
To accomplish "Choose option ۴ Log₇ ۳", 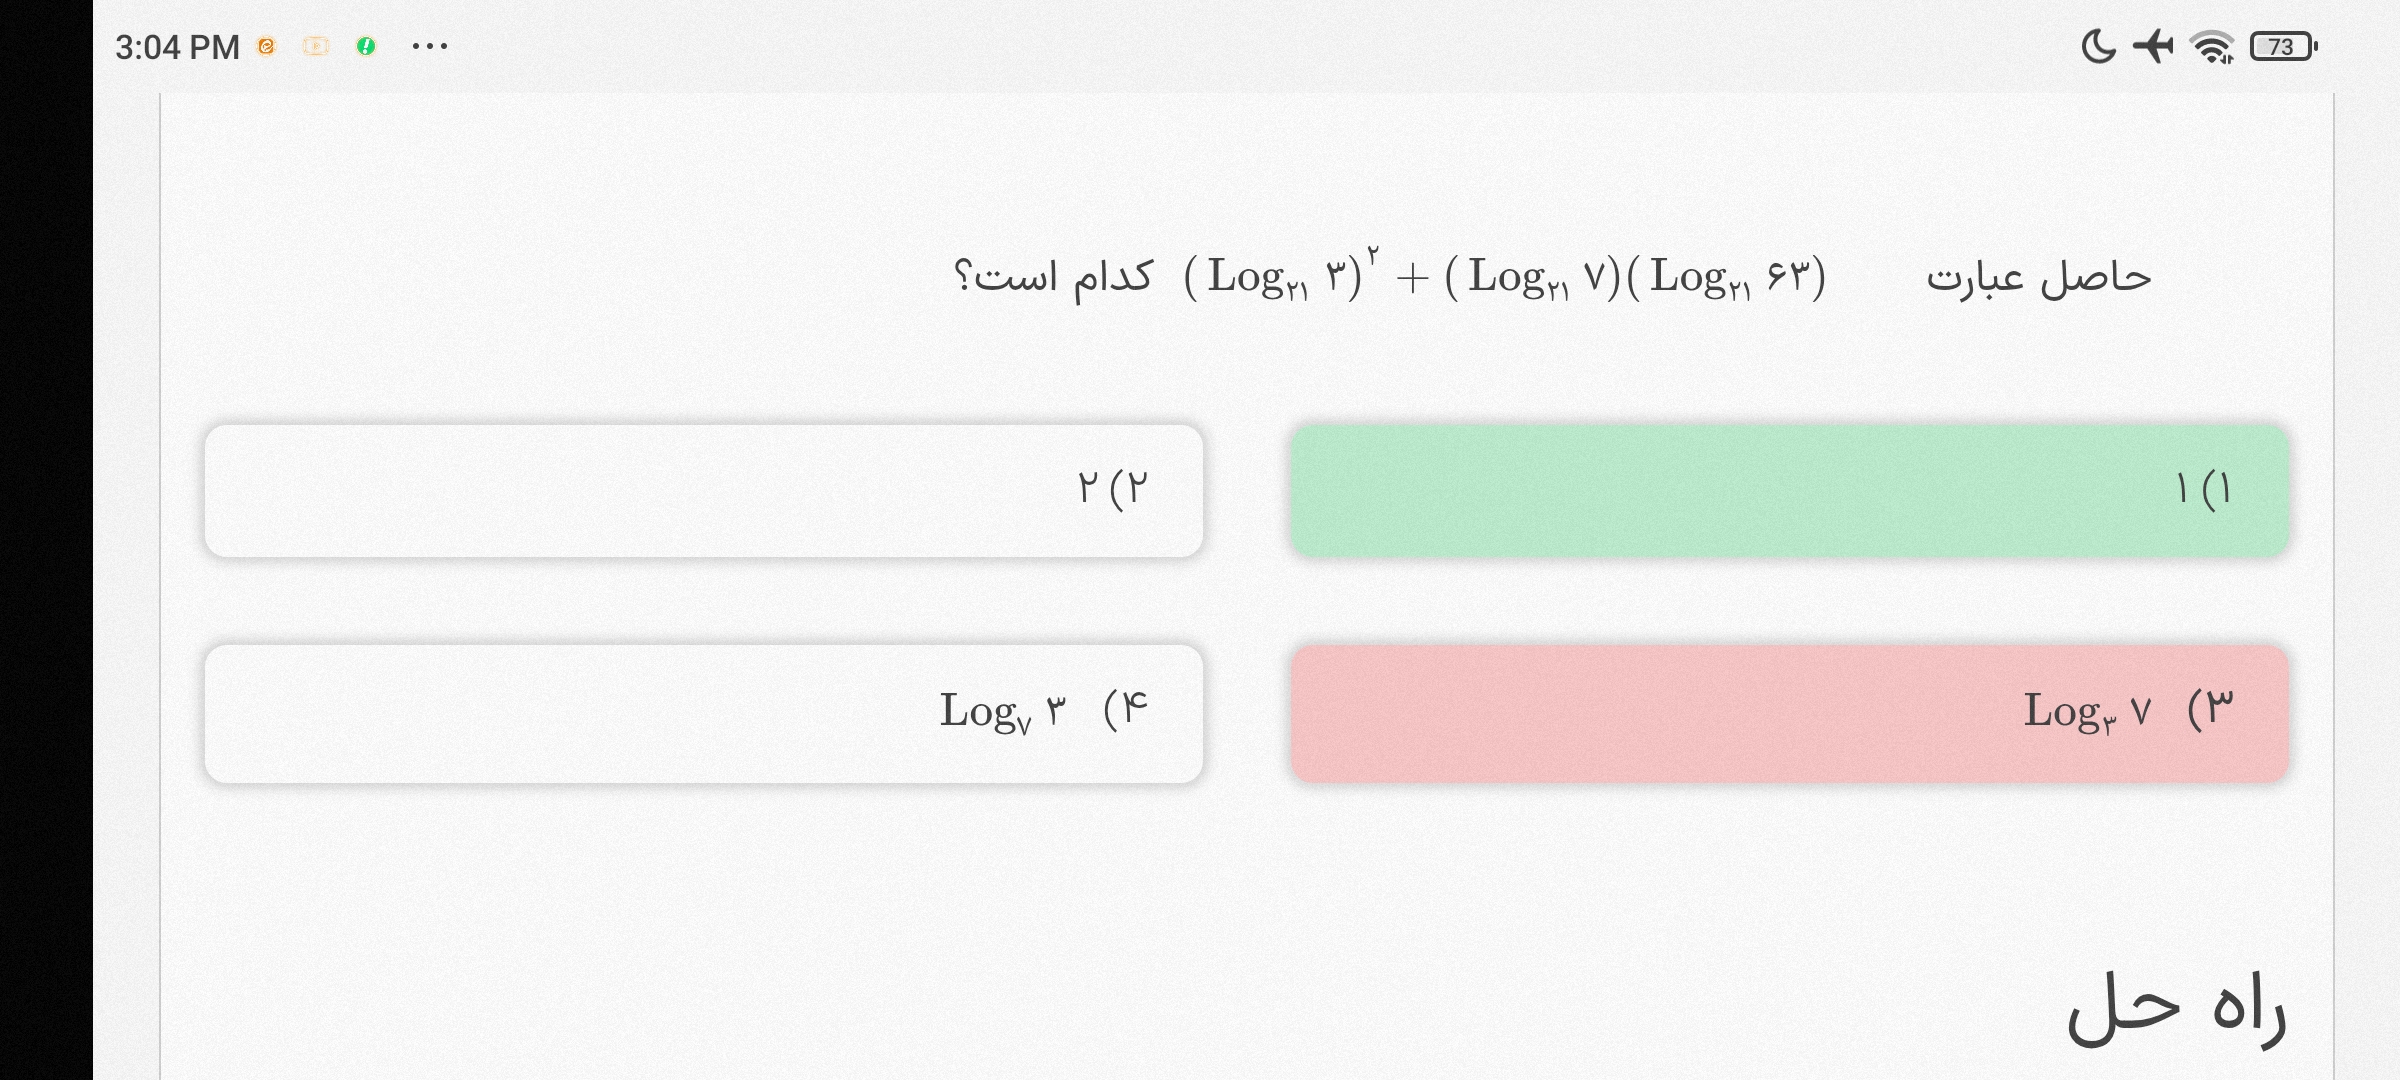I will coord(704,713).
